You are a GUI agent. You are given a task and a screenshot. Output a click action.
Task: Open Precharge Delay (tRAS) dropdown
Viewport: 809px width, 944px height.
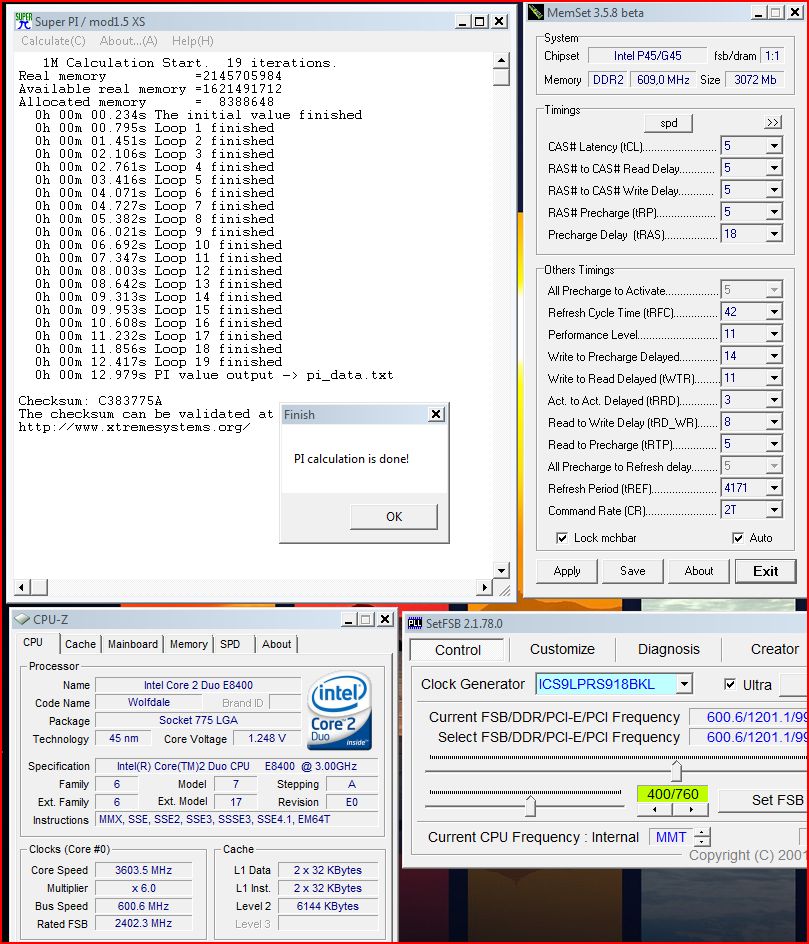tap(775, 234)
